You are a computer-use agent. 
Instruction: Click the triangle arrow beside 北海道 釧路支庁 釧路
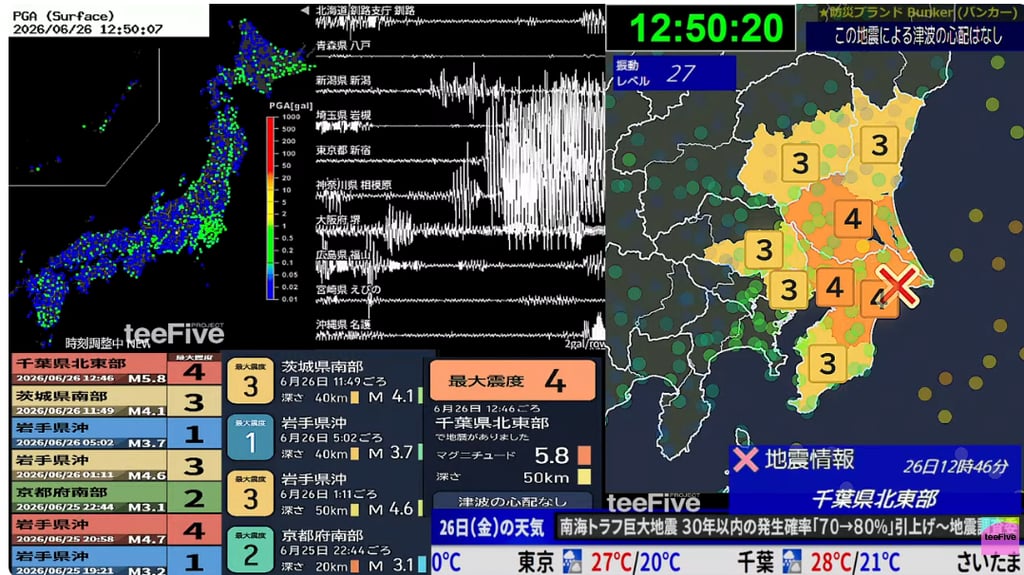pos(305,10)
